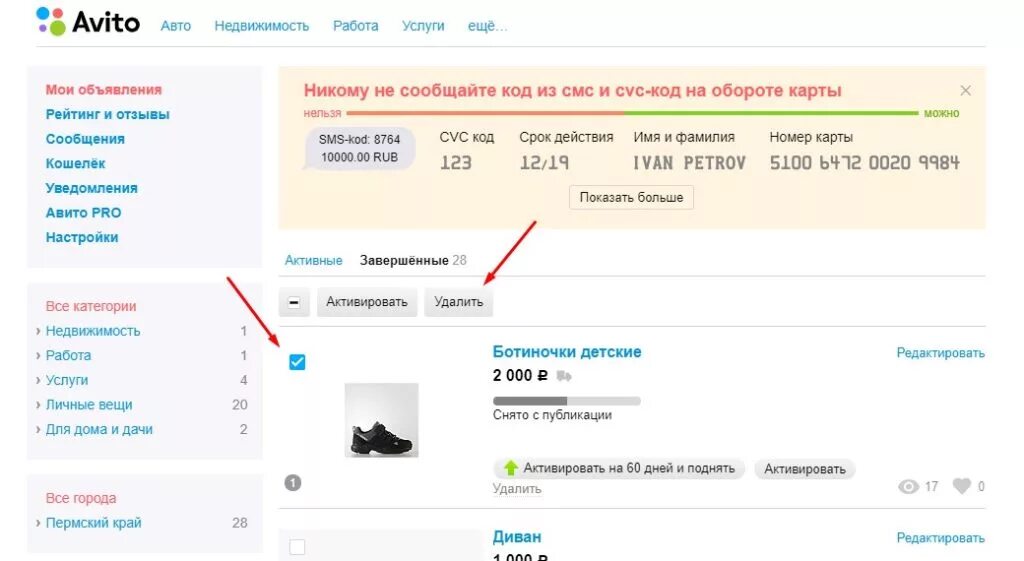Expand the Личные вещи category
This screenshot has height=561, width=1024.
coord(38,405)
